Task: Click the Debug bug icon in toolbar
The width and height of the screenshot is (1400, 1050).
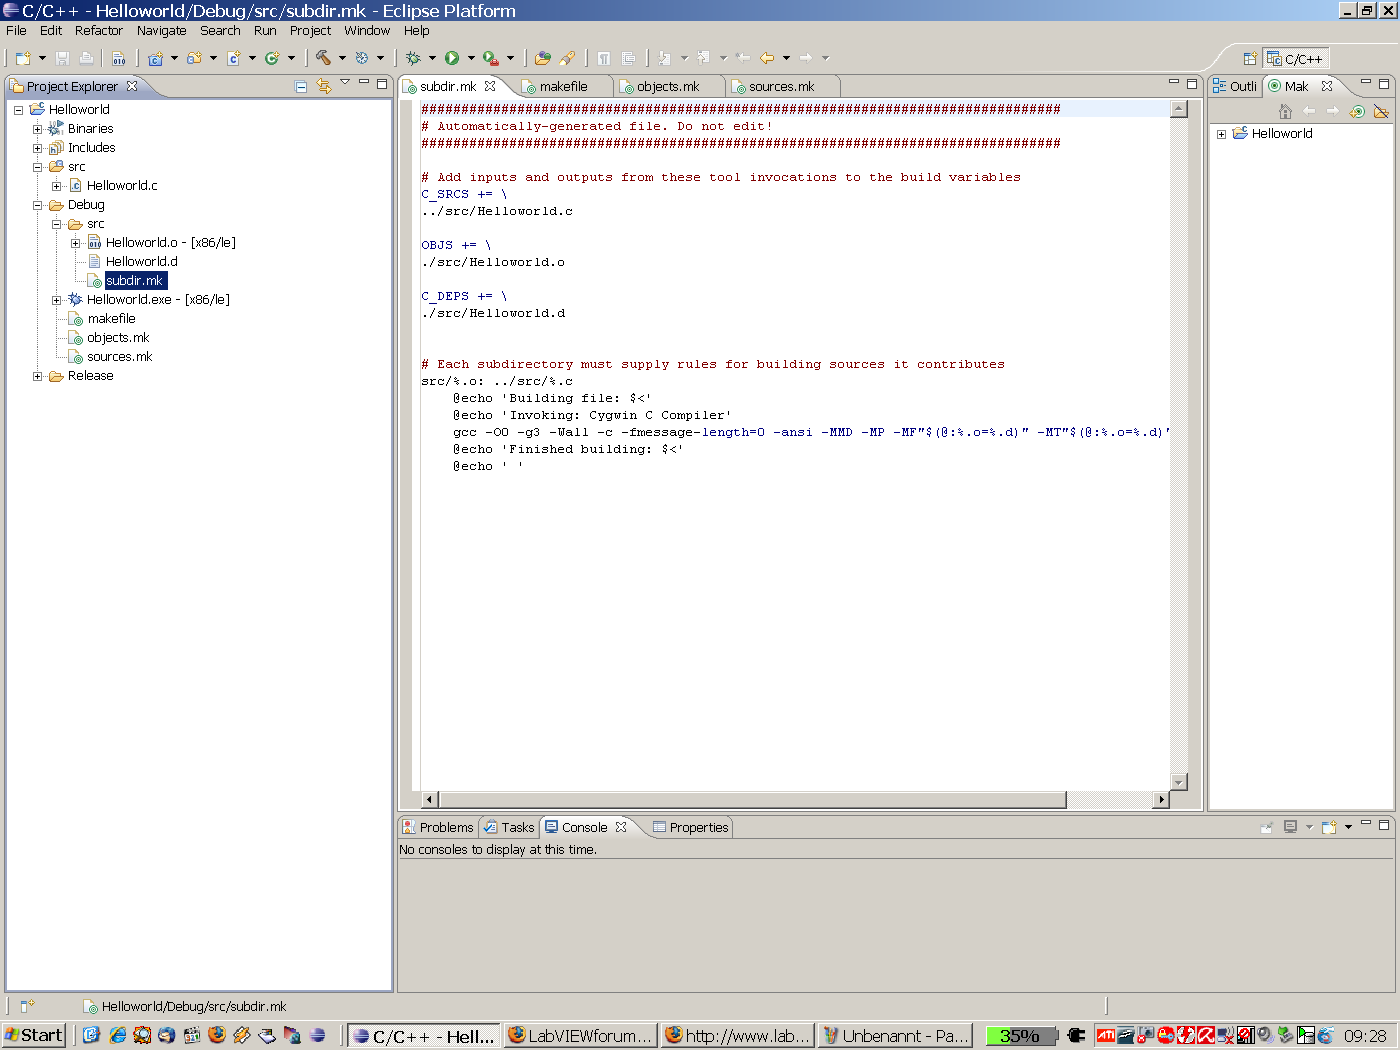Action: (413, 58)
